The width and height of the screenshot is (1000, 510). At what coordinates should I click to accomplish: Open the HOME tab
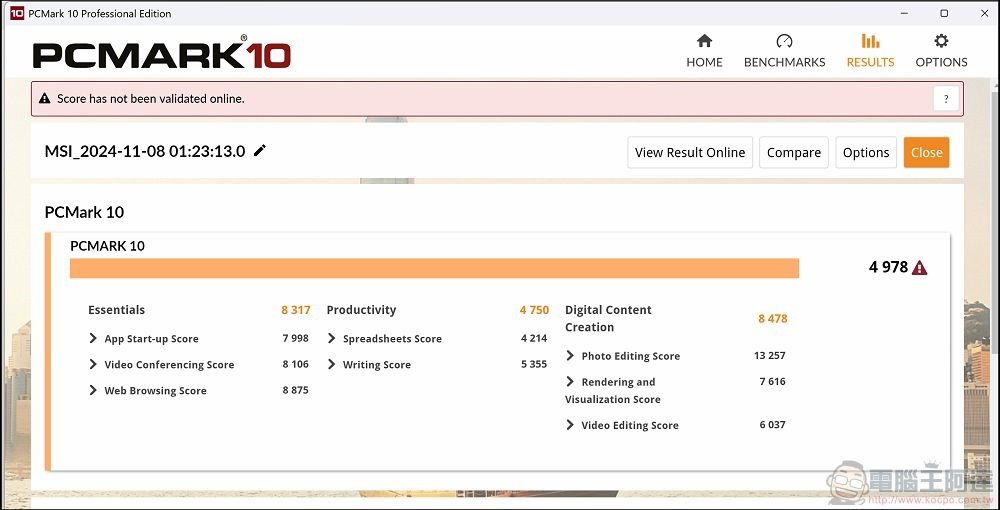tap(704, 52)
